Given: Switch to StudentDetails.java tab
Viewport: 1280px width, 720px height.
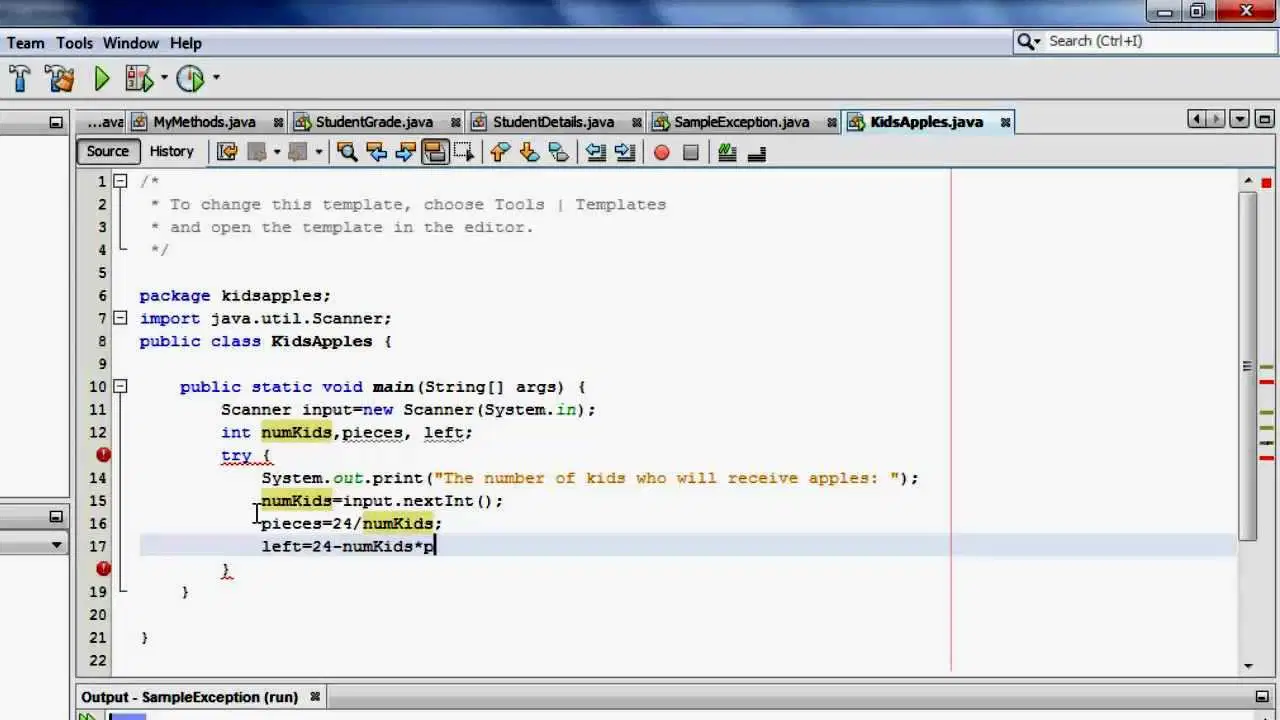Looking at the screenshot, I should 552,122.
